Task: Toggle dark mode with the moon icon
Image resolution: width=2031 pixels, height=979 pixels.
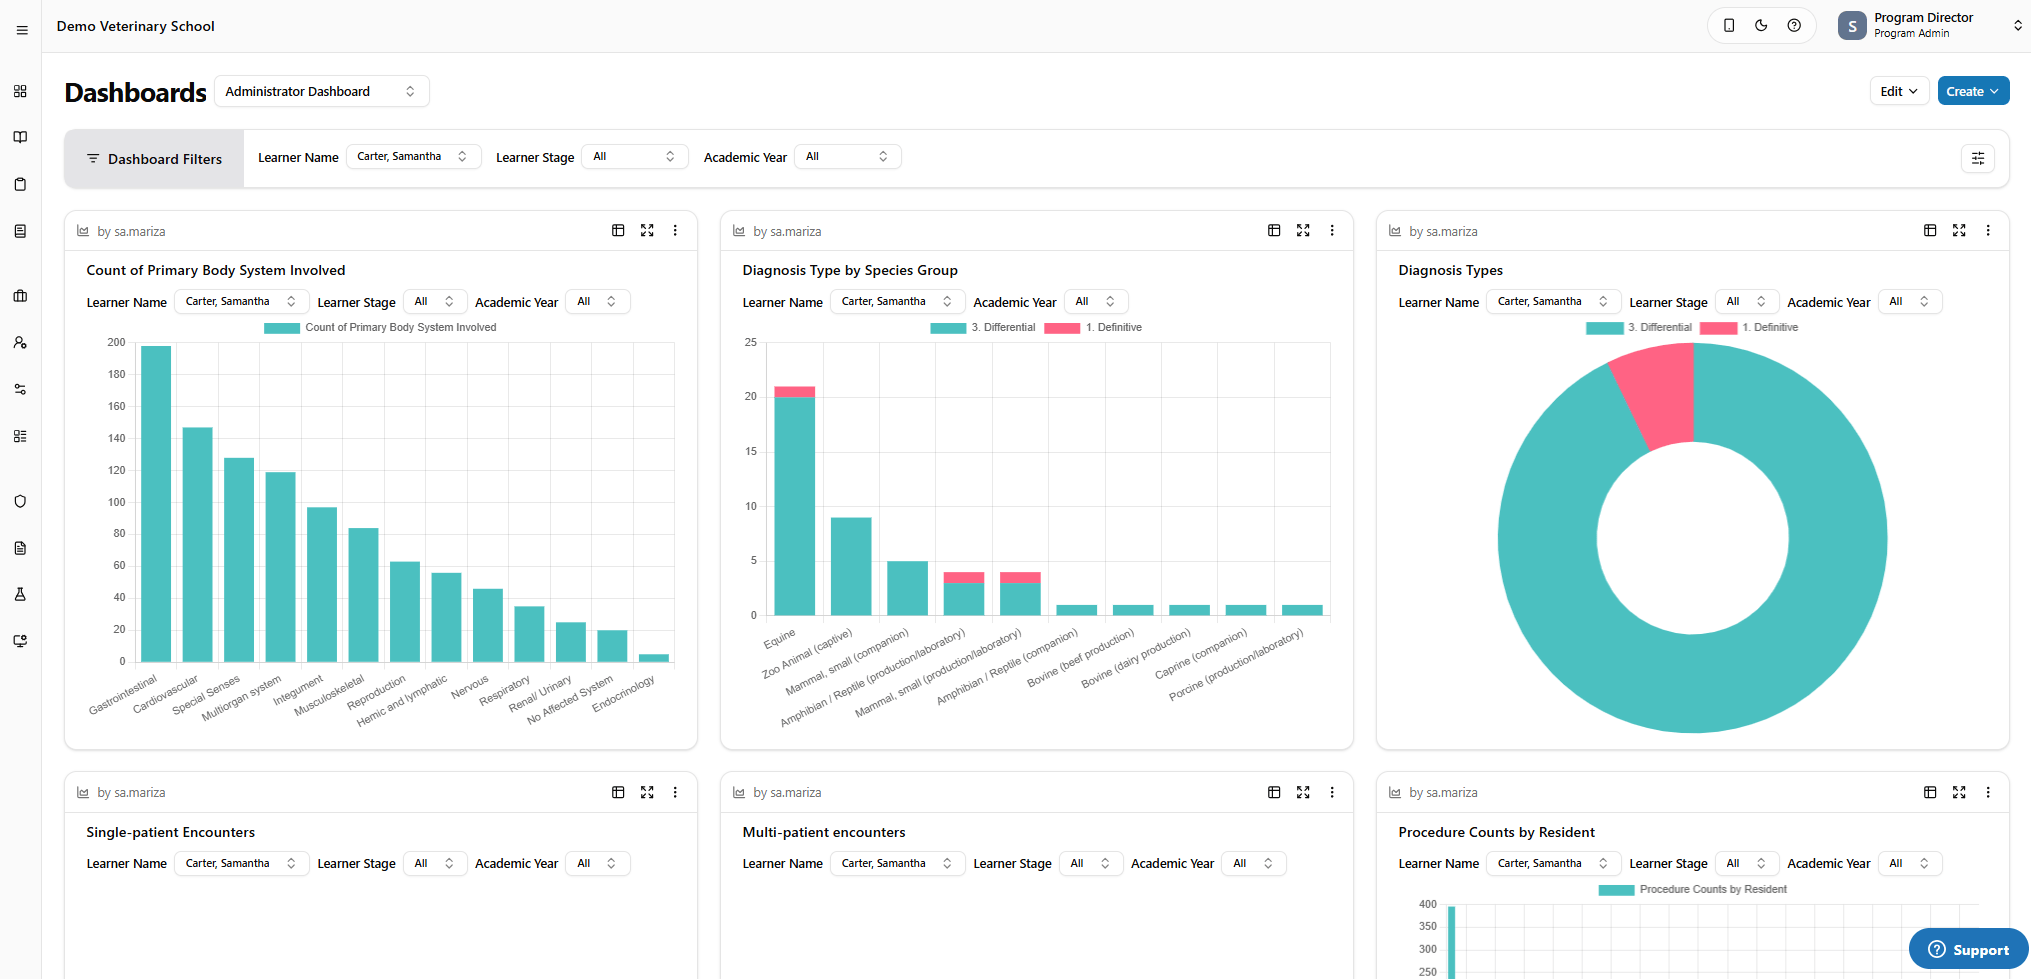Action: click(x=1761, y=26)
